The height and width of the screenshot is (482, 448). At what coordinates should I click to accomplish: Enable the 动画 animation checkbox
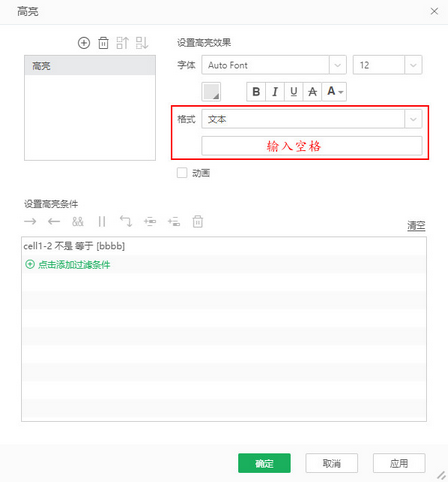182,173
